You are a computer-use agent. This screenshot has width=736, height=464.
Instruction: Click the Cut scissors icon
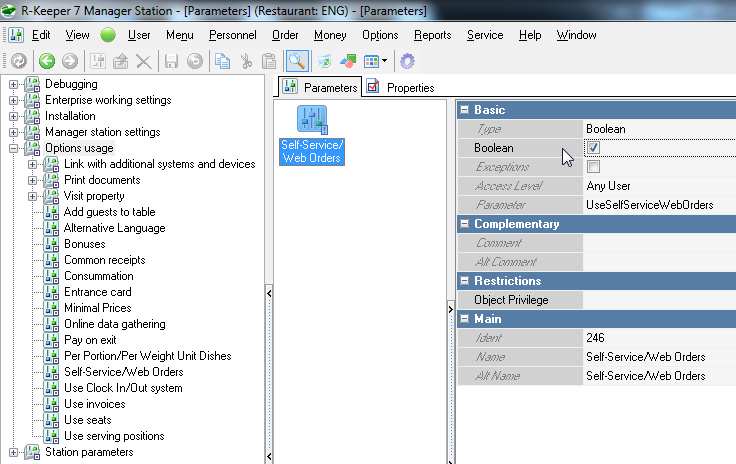pyautogui.click(x=246, y=61)
